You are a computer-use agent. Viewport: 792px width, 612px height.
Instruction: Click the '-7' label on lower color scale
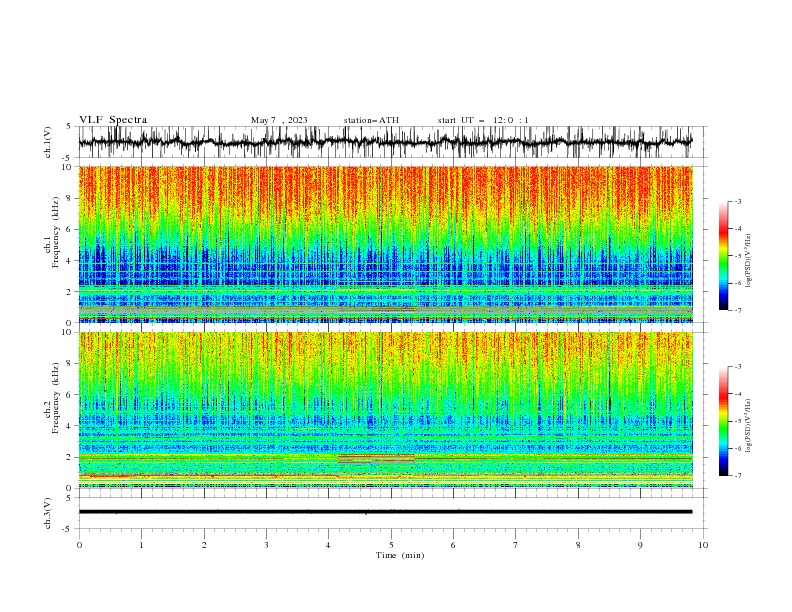738,476
